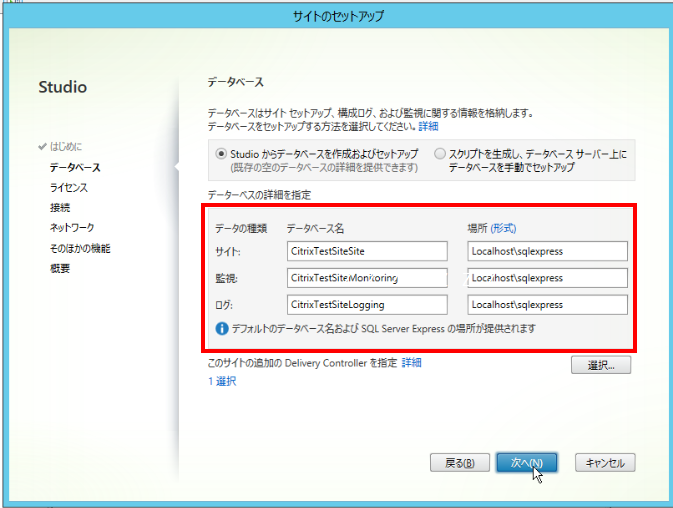Click the データベース名 column header text
This screenshot has width=673, height=508.
pyautogui.click(x=315, y=228)
